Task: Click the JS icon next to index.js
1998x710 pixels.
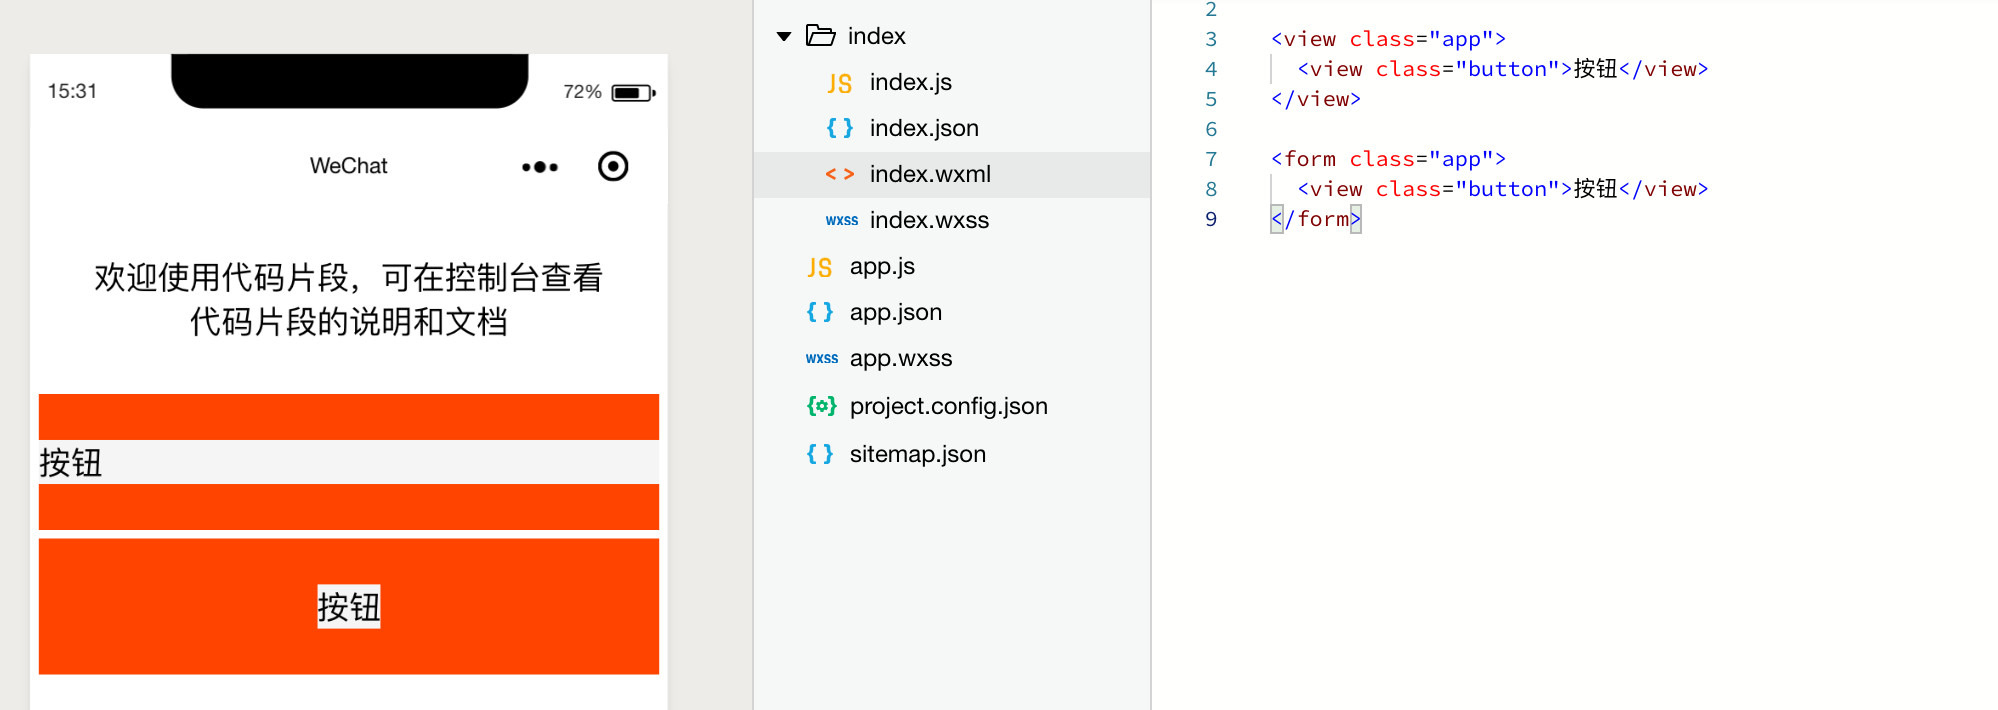Action: pos(839,83)
